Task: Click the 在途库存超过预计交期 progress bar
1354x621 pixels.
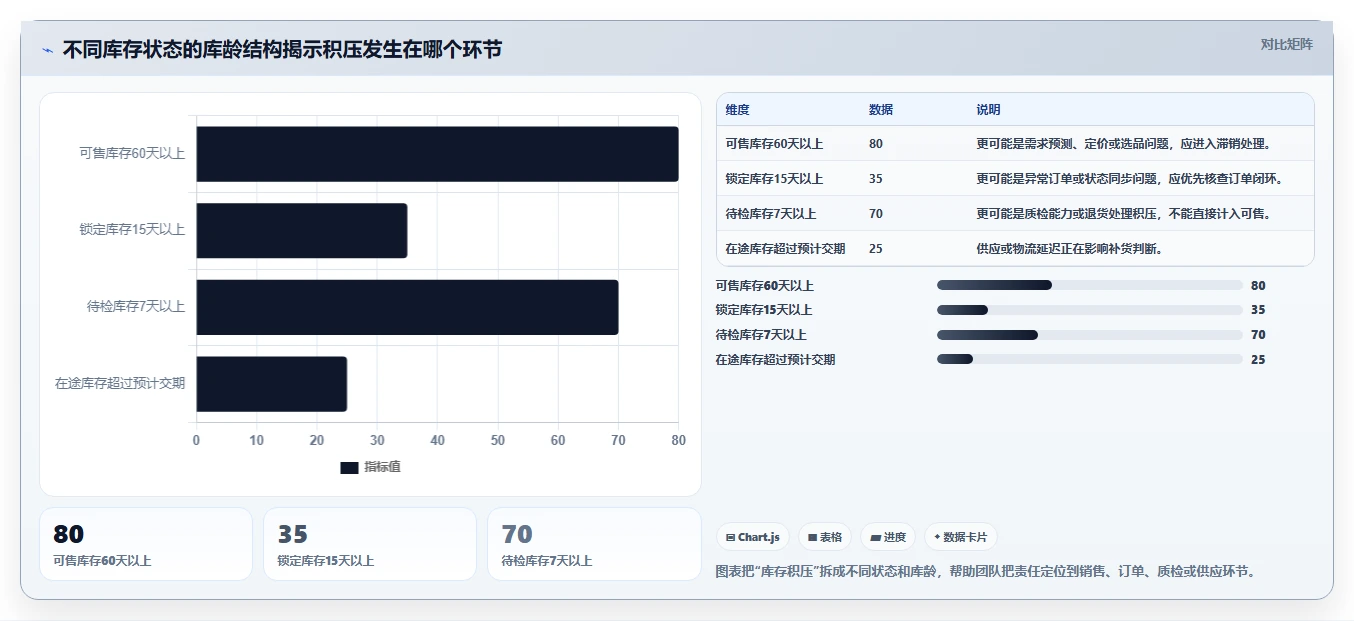Action: tap(1090, 359)
